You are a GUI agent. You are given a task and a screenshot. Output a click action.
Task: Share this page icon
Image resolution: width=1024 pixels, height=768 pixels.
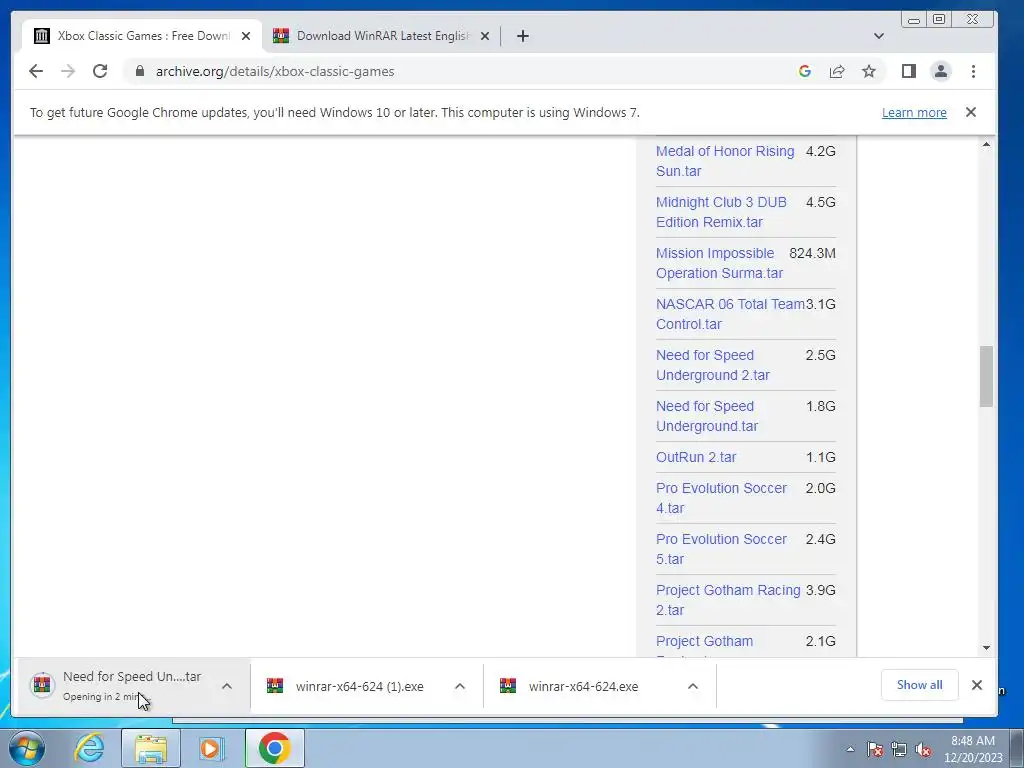837,71
